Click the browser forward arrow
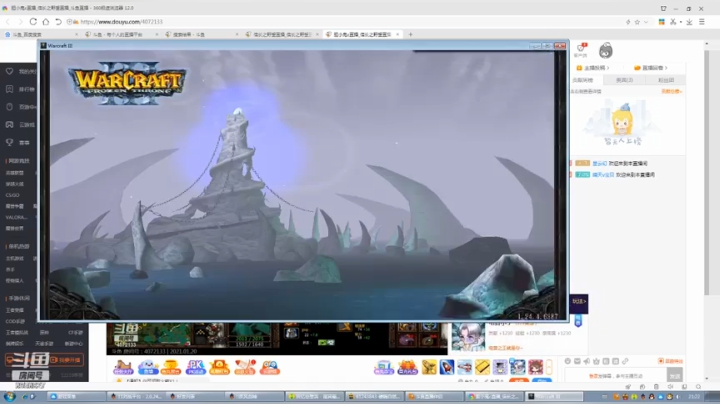720x404 pixels. pos(20,22)
